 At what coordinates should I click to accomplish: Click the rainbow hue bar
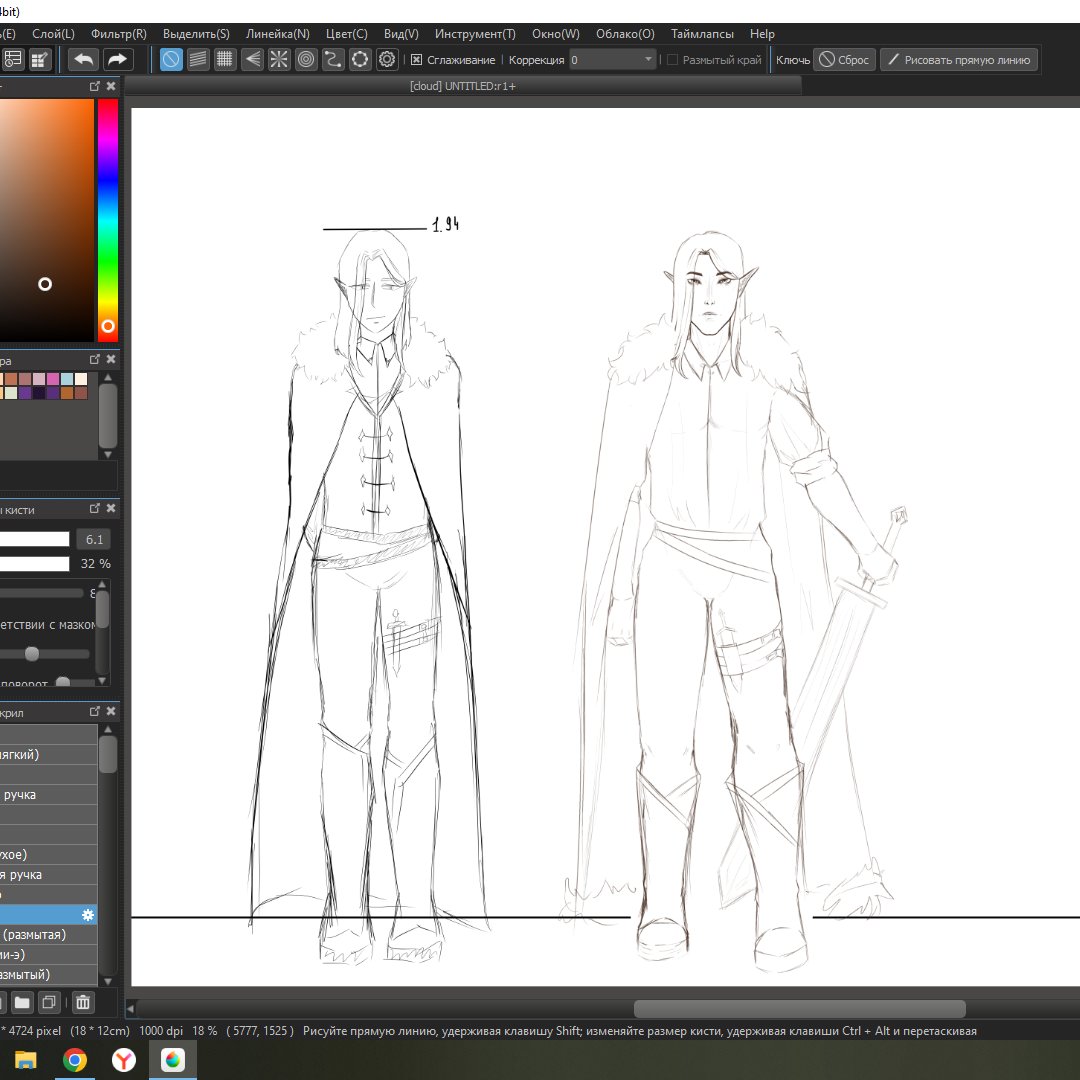coord(107,220)
